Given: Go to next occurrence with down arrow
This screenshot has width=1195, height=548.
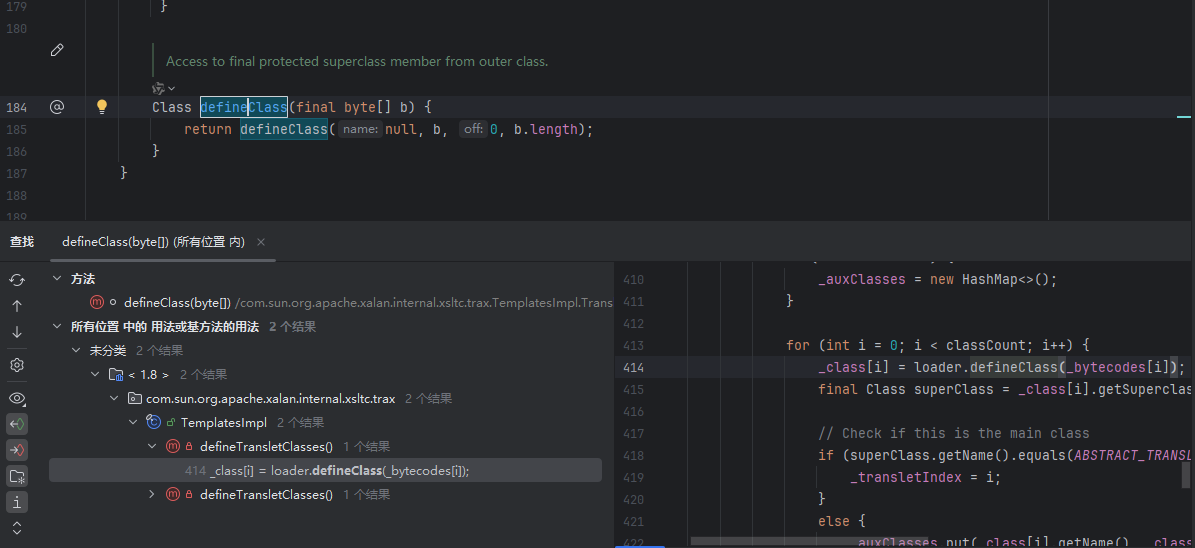Looking at the screenshot, I should click(x=17, y=332).
